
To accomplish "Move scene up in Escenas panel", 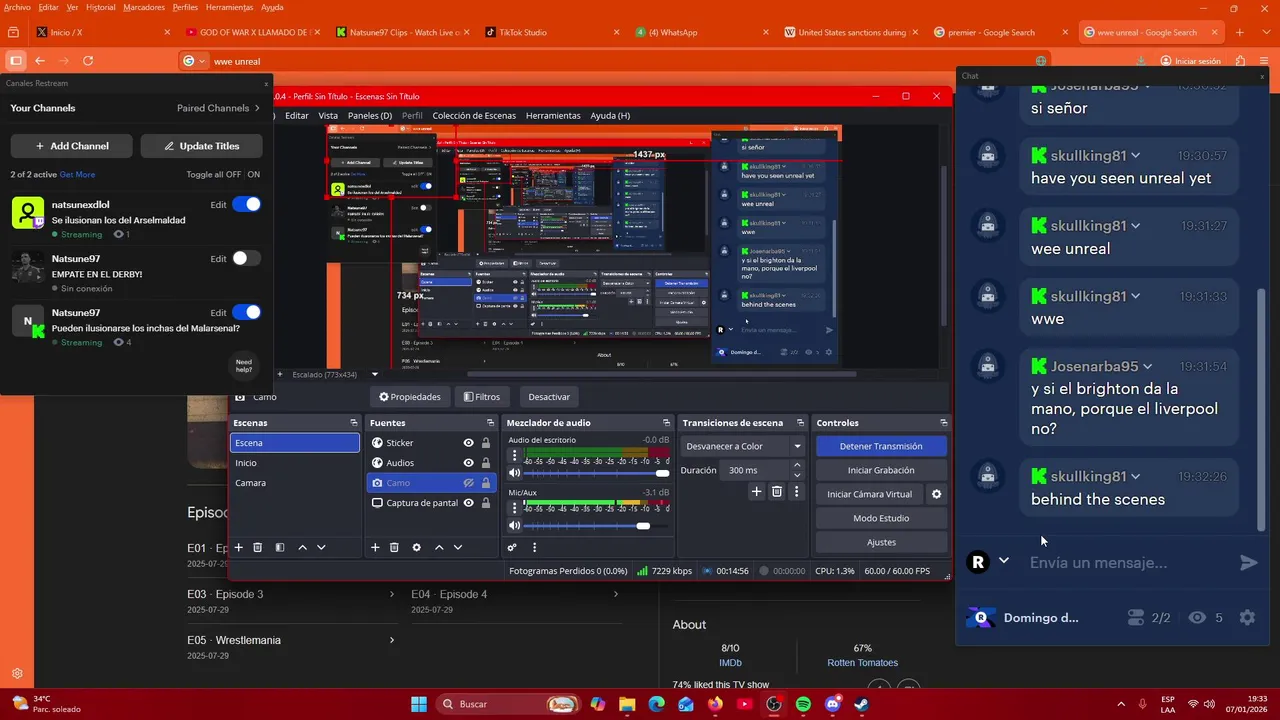I will 302,547.
